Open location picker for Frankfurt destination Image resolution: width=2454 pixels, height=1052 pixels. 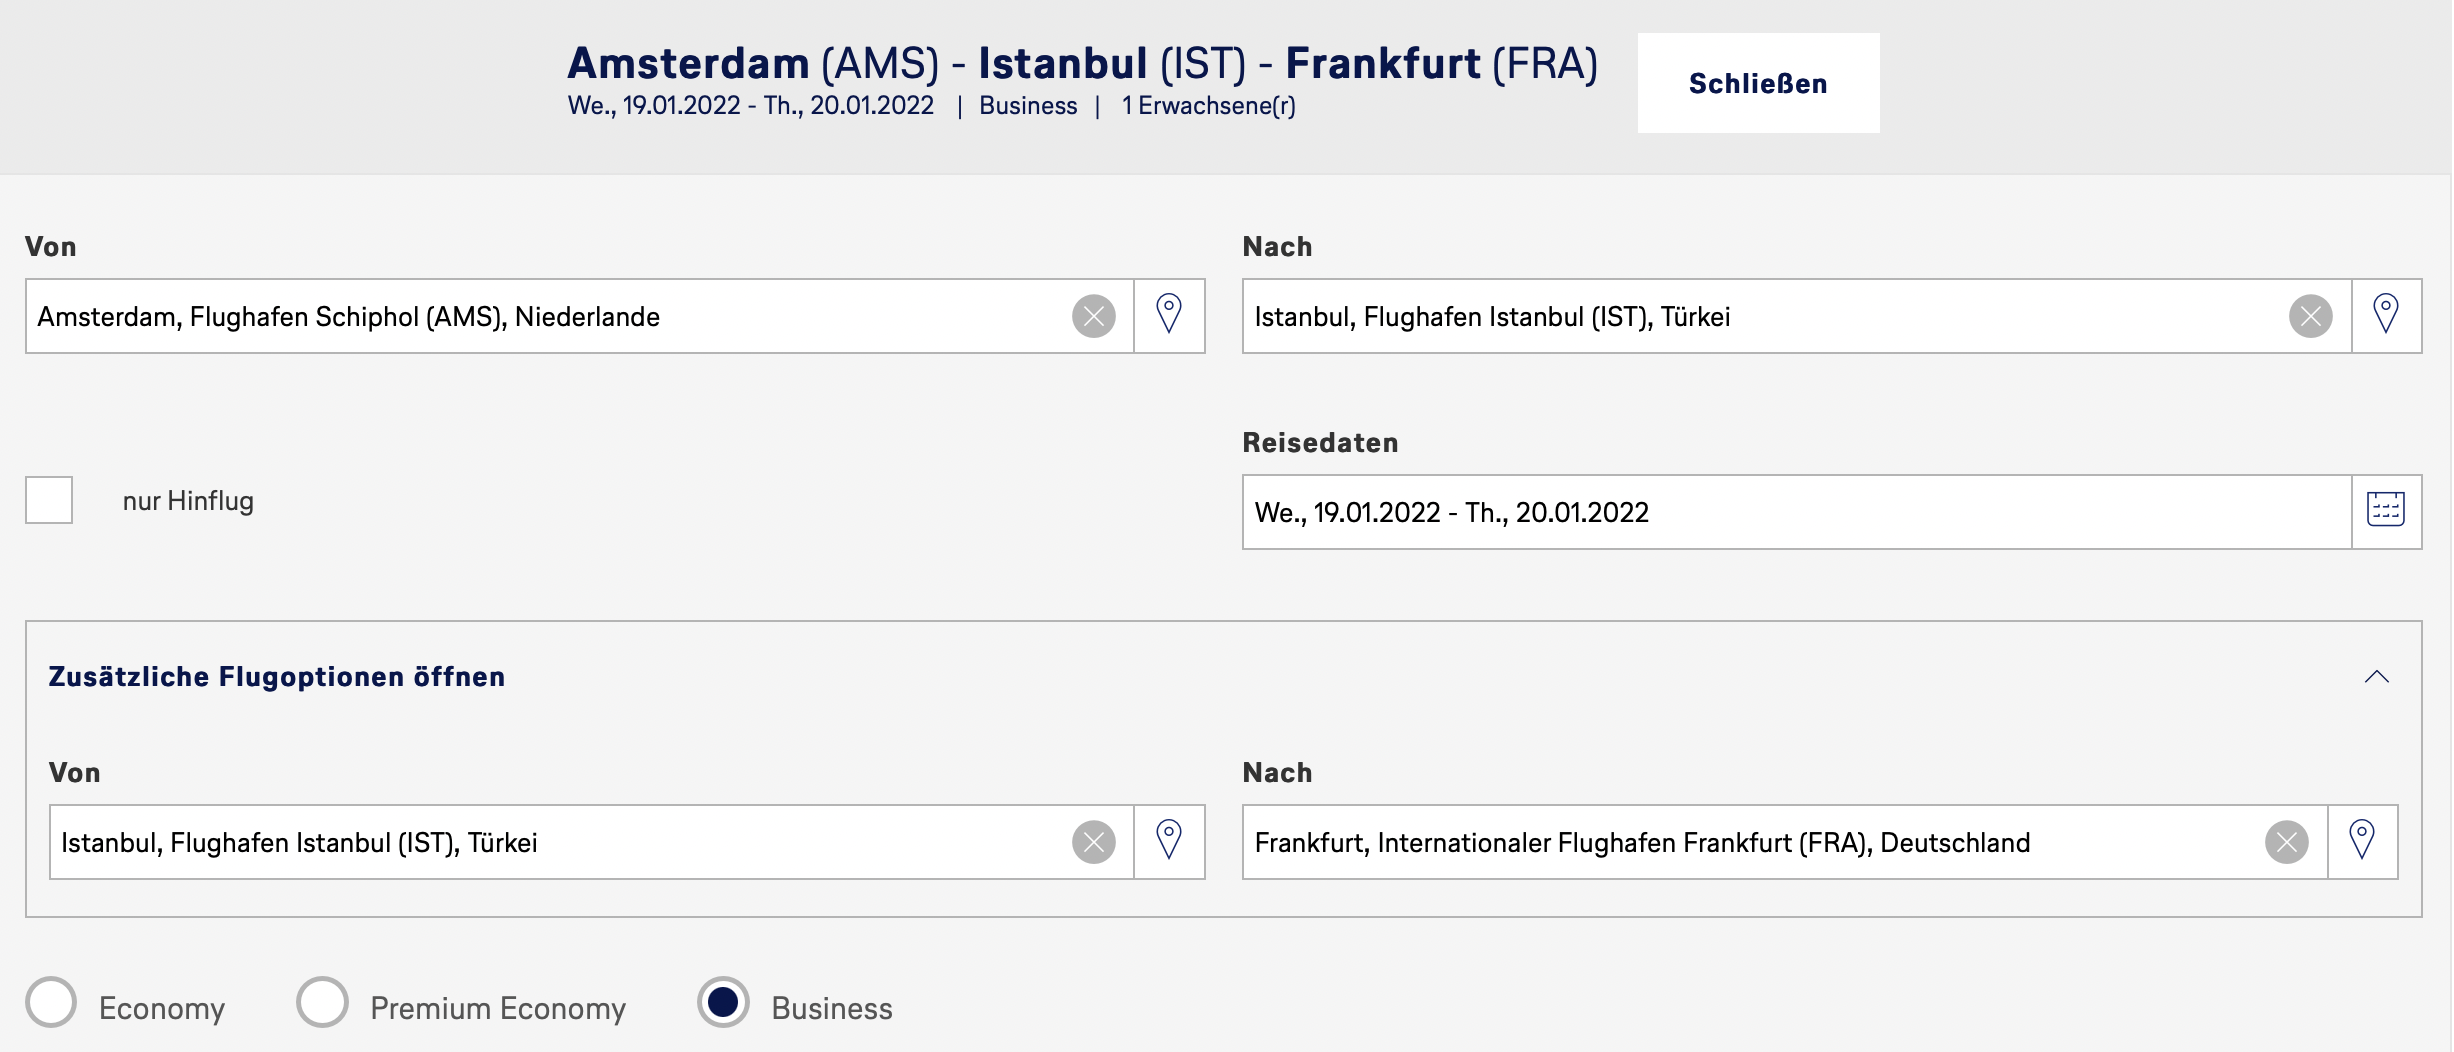[x=2361, y=841]
